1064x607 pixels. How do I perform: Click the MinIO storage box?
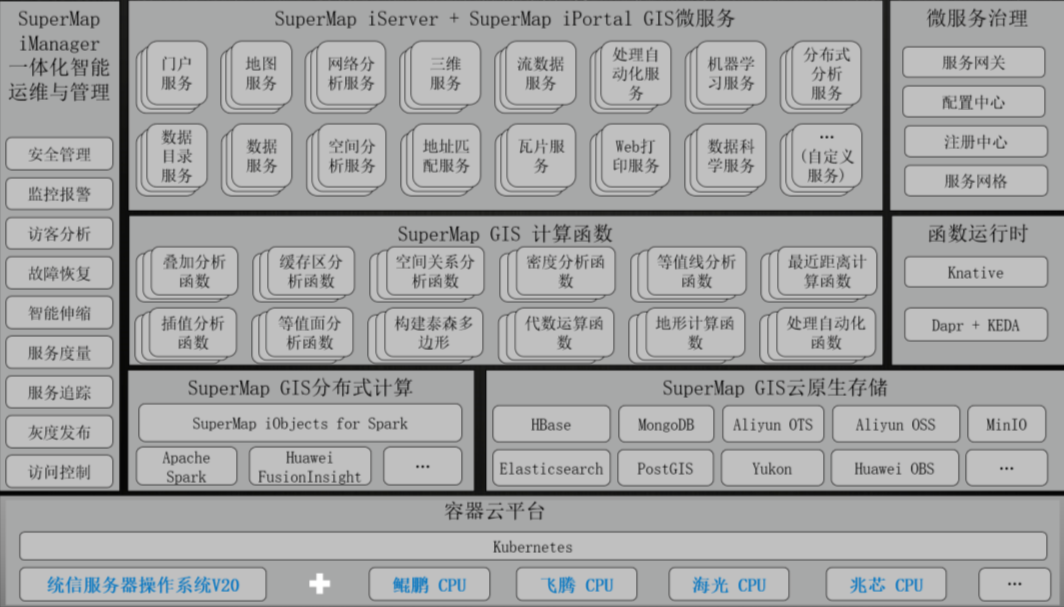pyautogui.click(x=1006, y=425)
